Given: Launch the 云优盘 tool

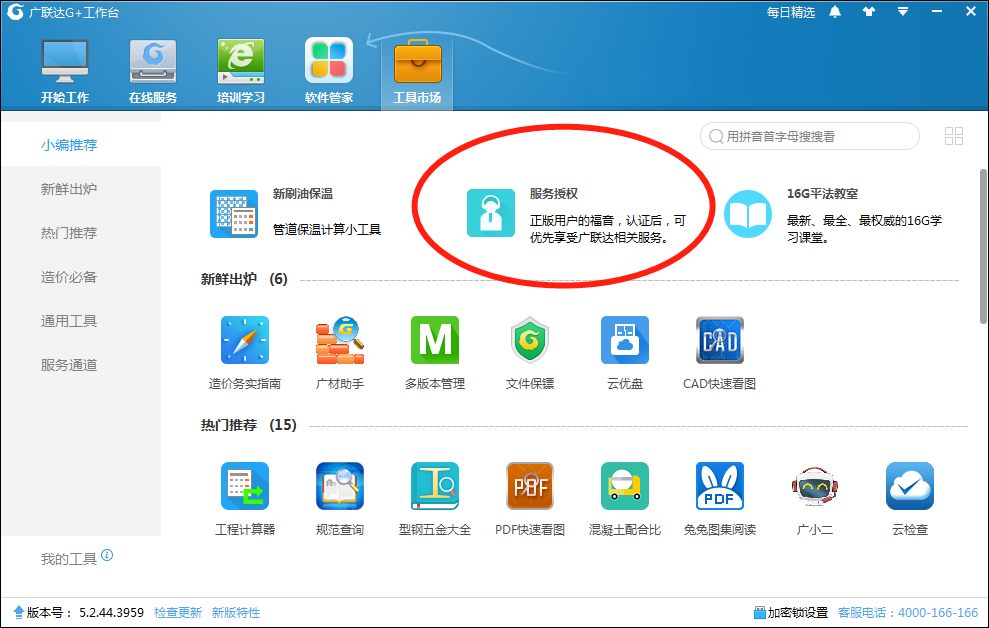Looking at the screenshot, I should pyautogui.click(x=625, y=340).
